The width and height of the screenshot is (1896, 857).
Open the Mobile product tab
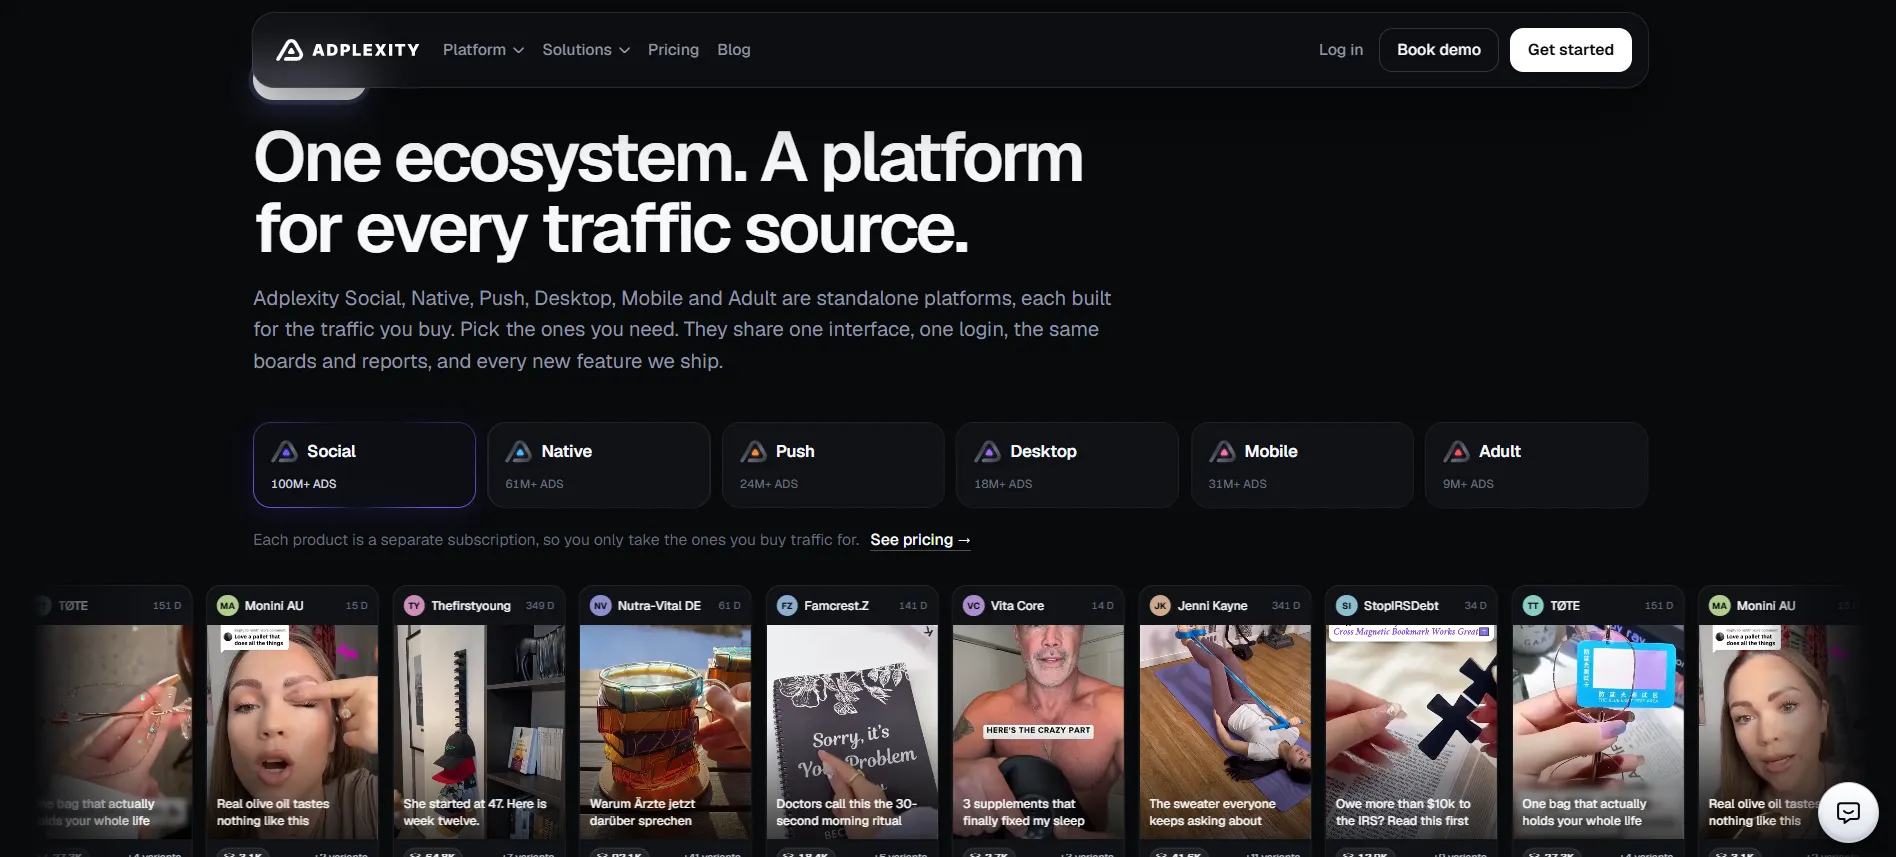(1302, 465)
